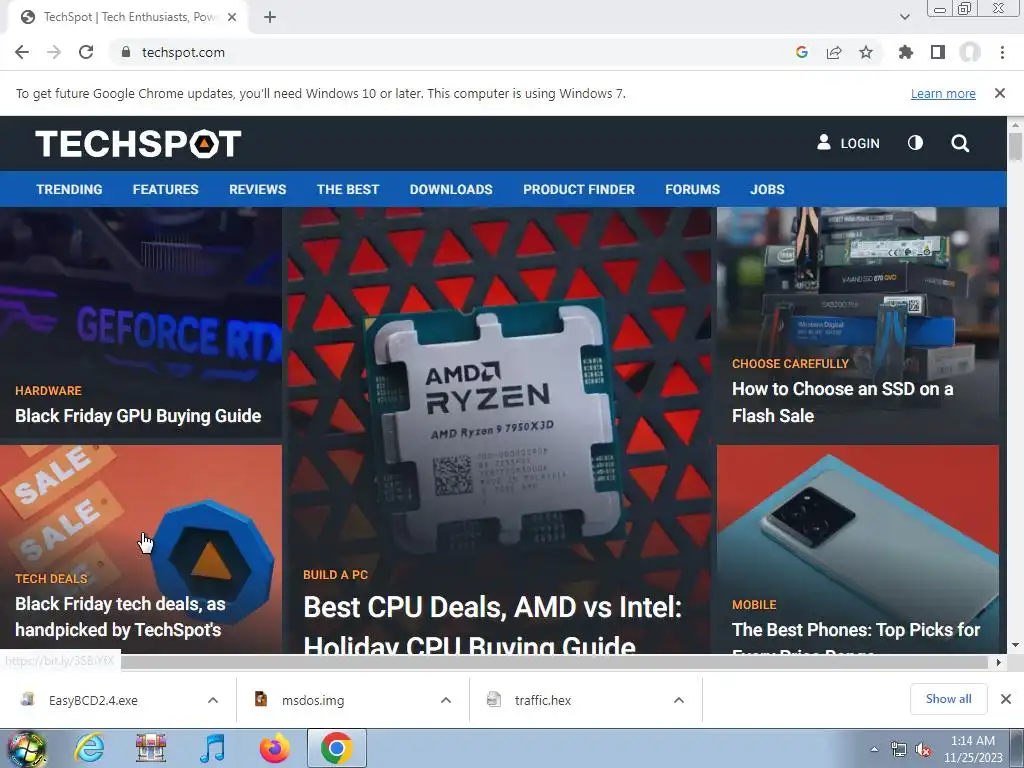1024x768 pixels.
Task: Click the TECH DEALS label
Action: pyautogui.click(x=51, y=579)
